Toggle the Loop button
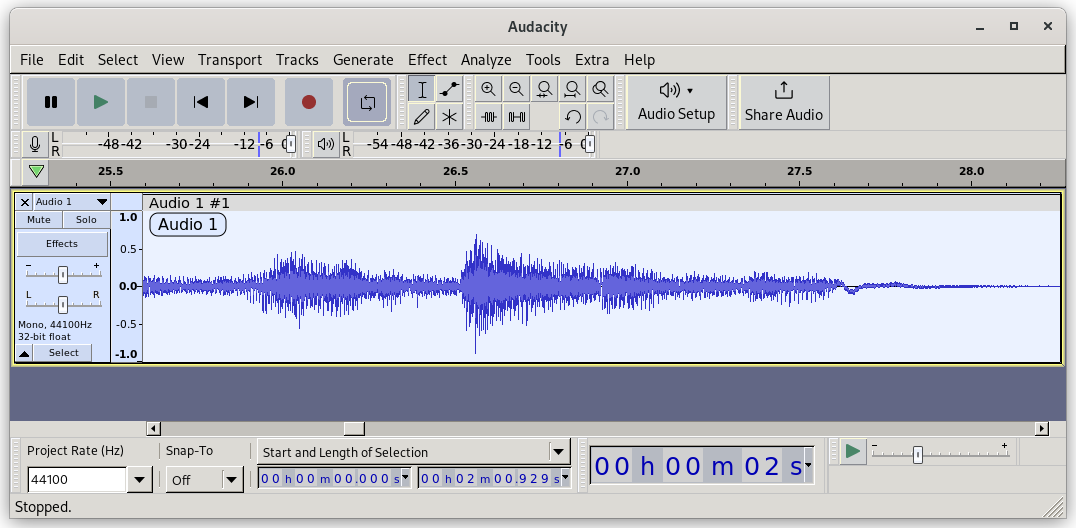This screenshot has height=528, width=1076. coord(367,103)
